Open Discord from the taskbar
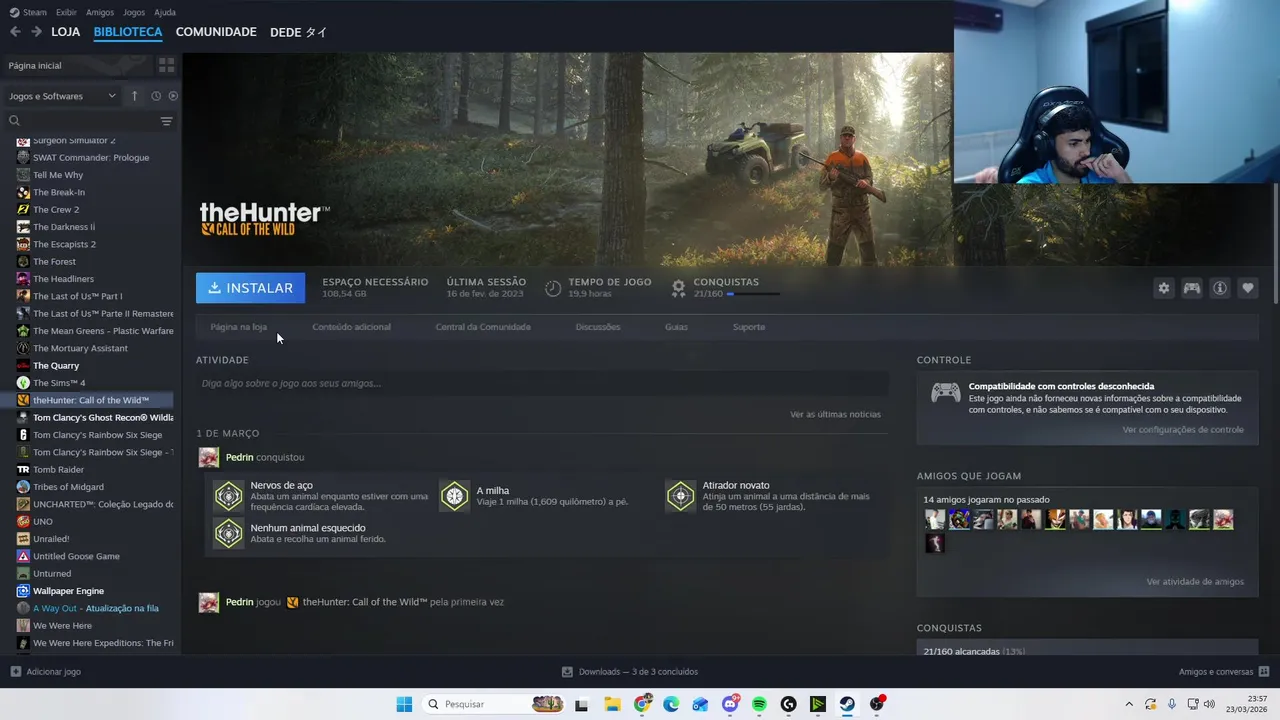The height and width of the screenshot is (720, 1280). [730, 704]
